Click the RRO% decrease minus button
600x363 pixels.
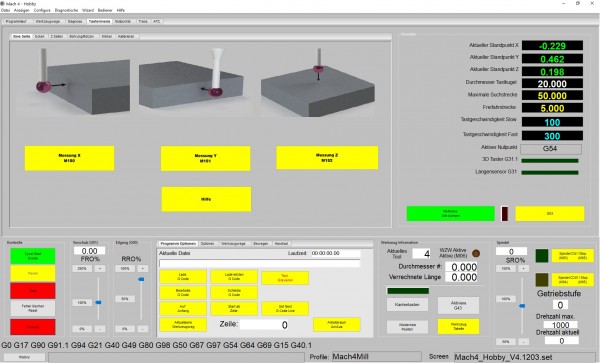[142, 329]
